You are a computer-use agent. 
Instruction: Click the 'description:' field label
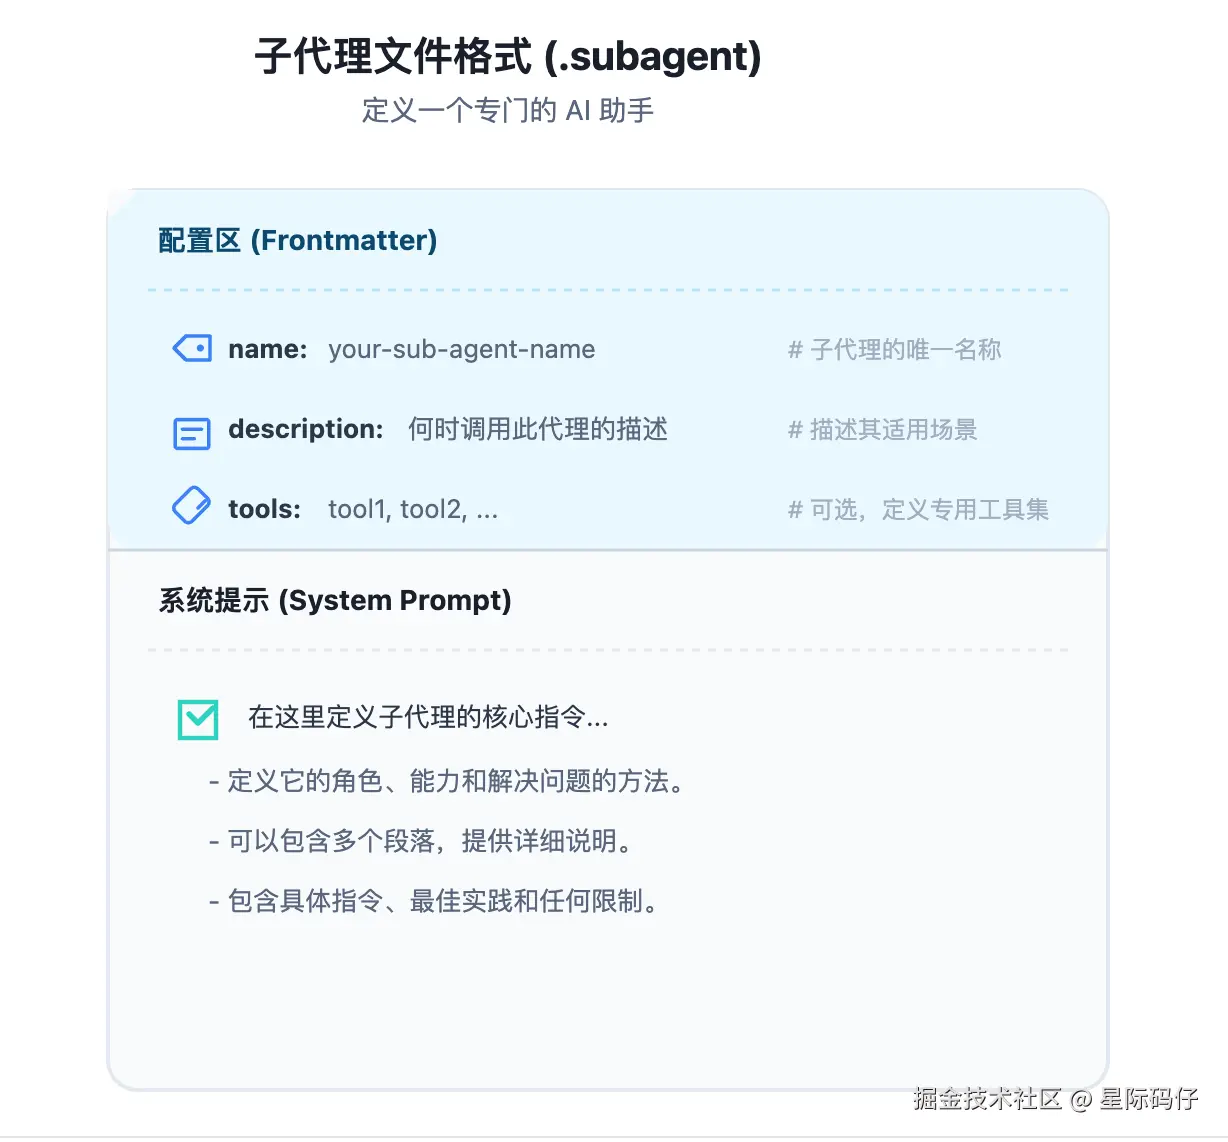(x=305, y=429)
